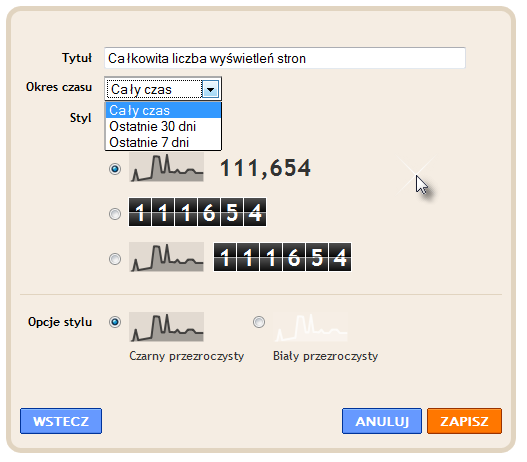Viewport: 527px width, 462px height.
Task: Click the sparkline graph in third style row
Action: pos(166,257)
